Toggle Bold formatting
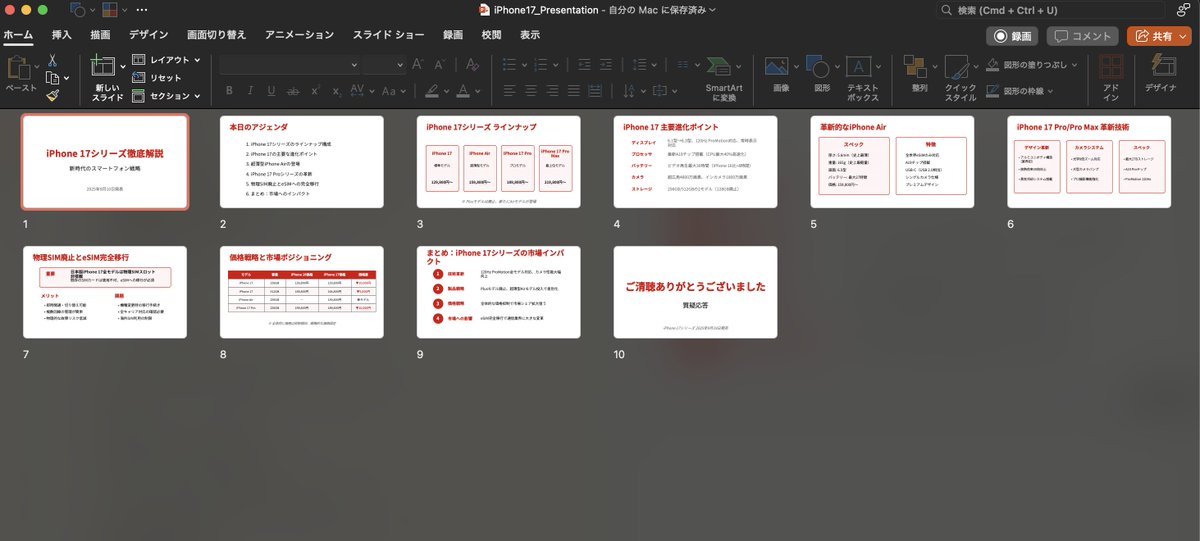The height and width of the screenshot is (541, 1200). pyautogui.click(x=228, y=91)
